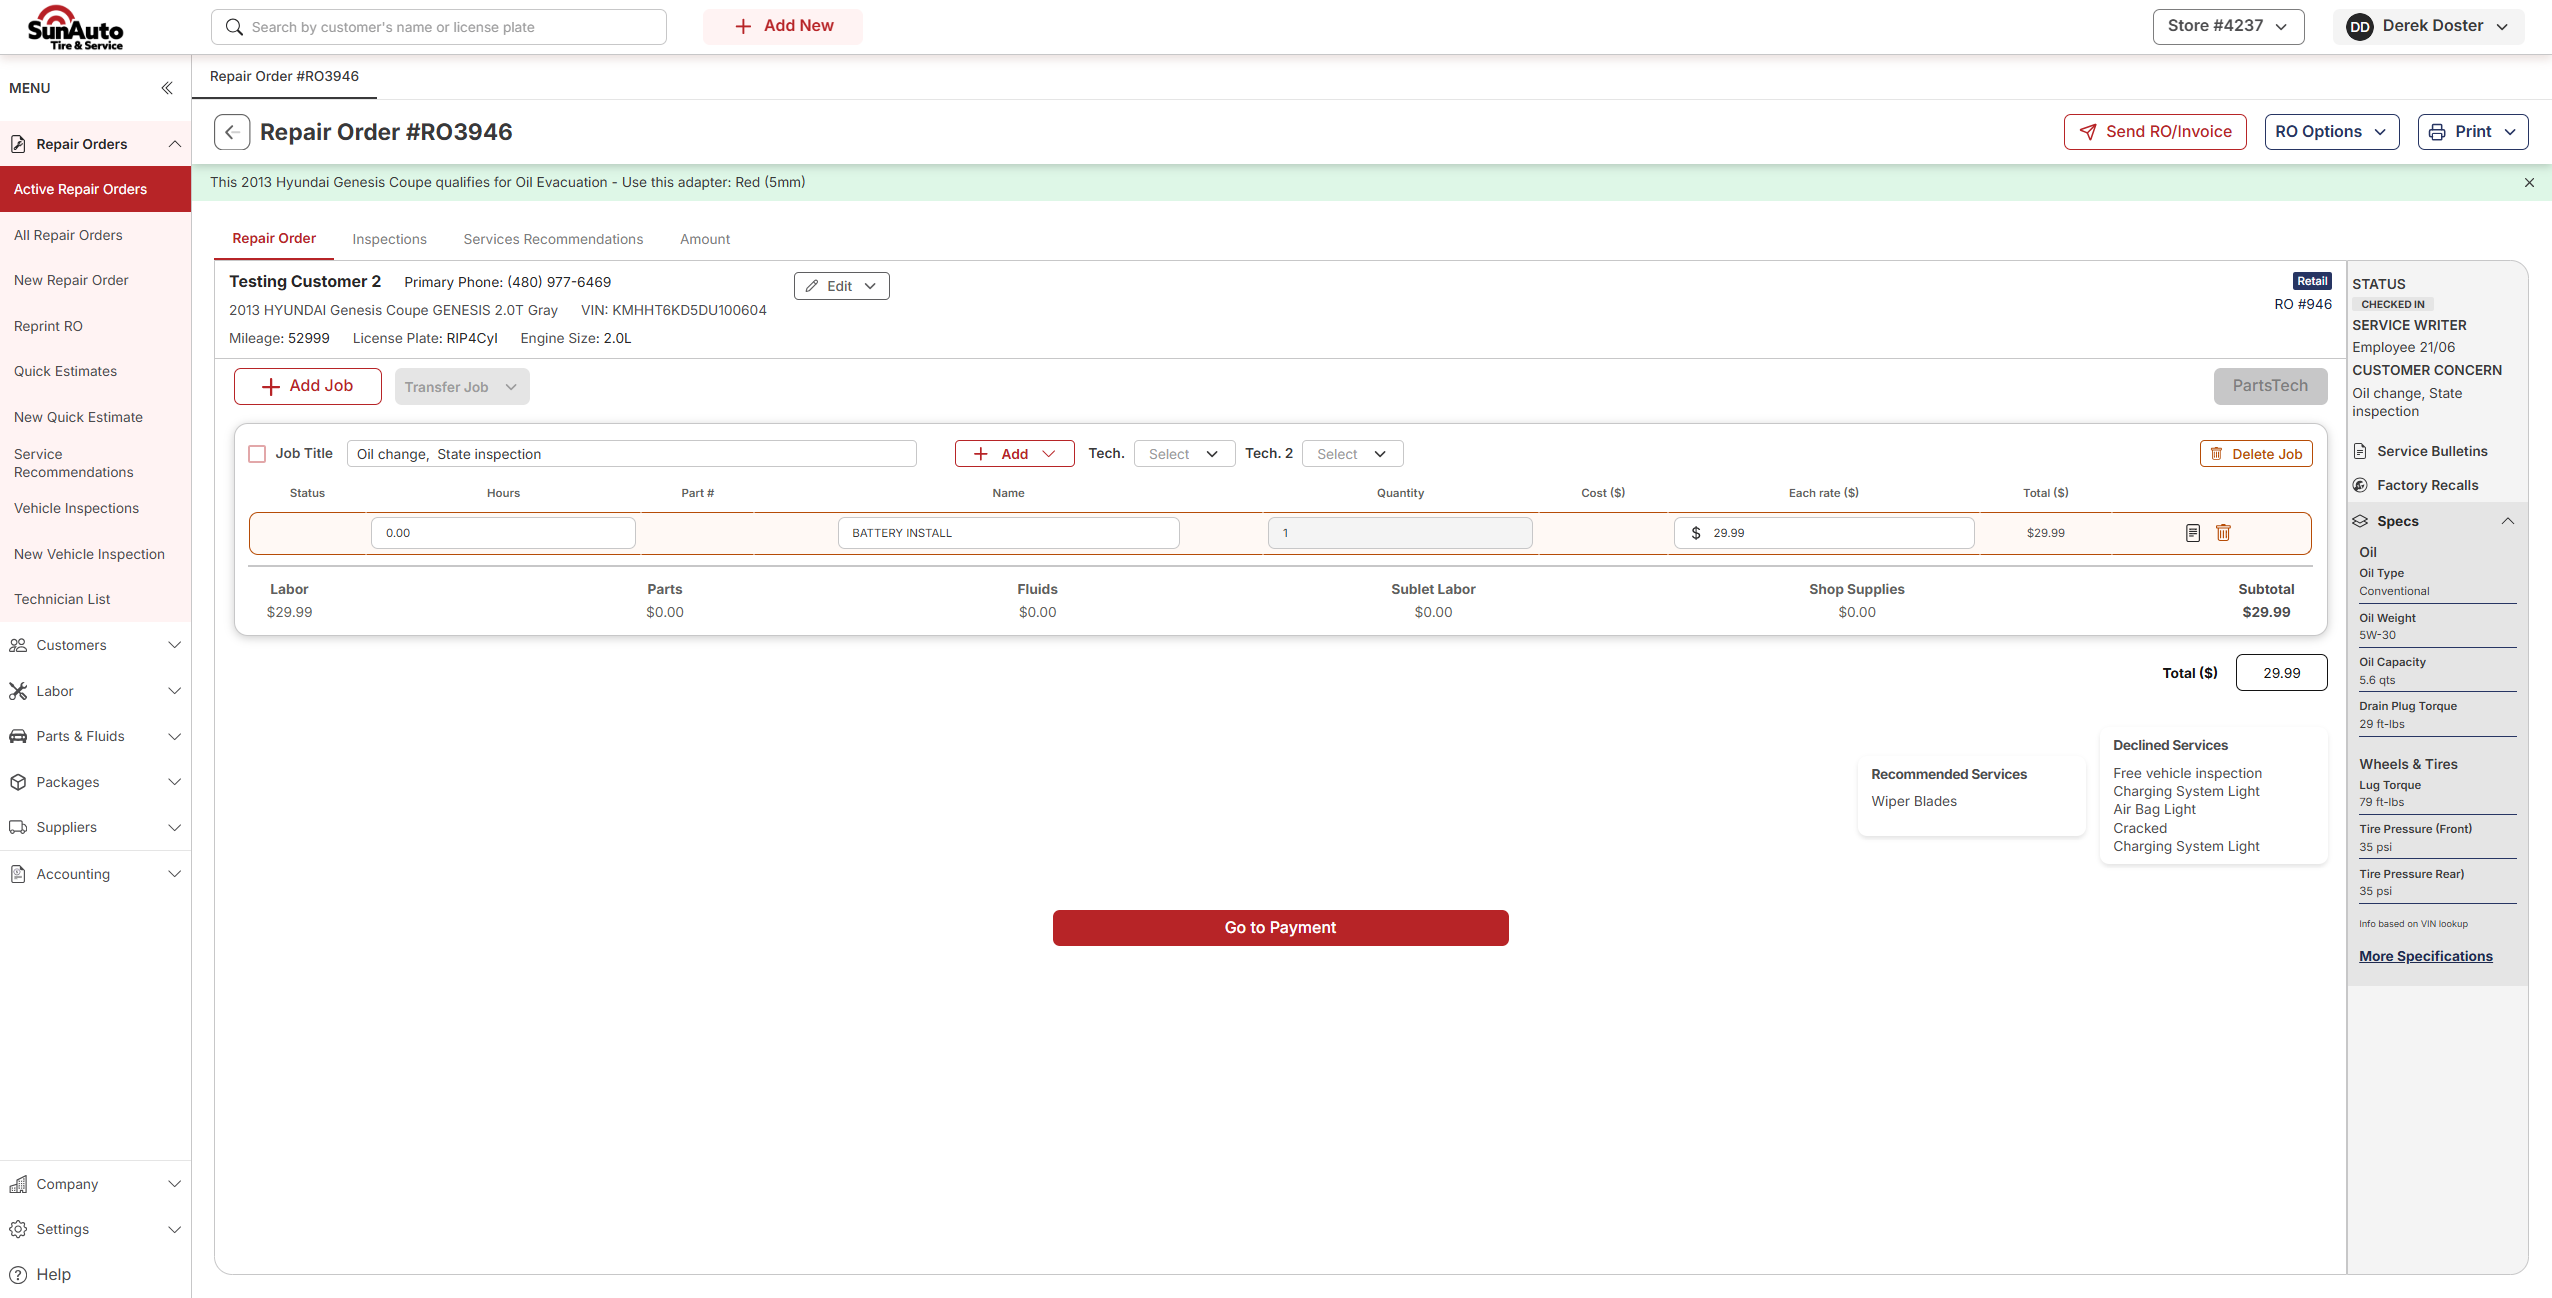Screen dimensions: 2552x1298
Task: Open Reprint RO in sidebar
Action: click(48, 326)
